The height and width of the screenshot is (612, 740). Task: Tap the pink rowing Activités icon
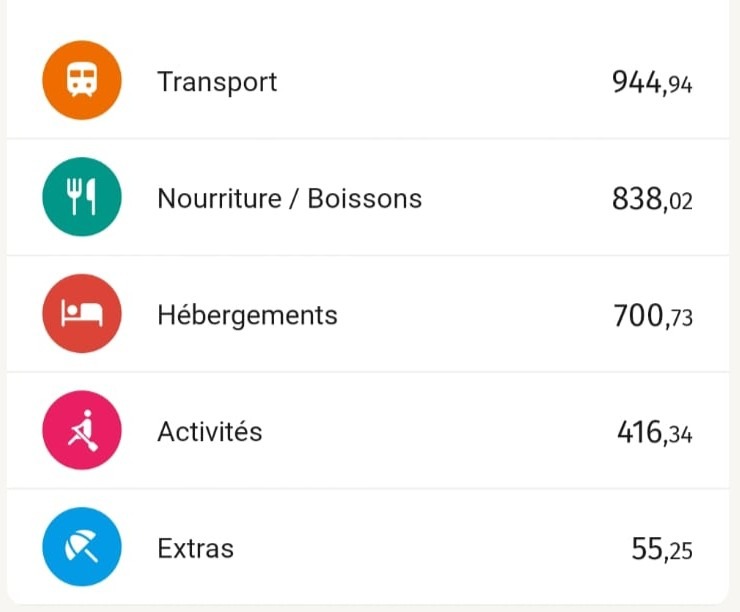tap(82, 430)
